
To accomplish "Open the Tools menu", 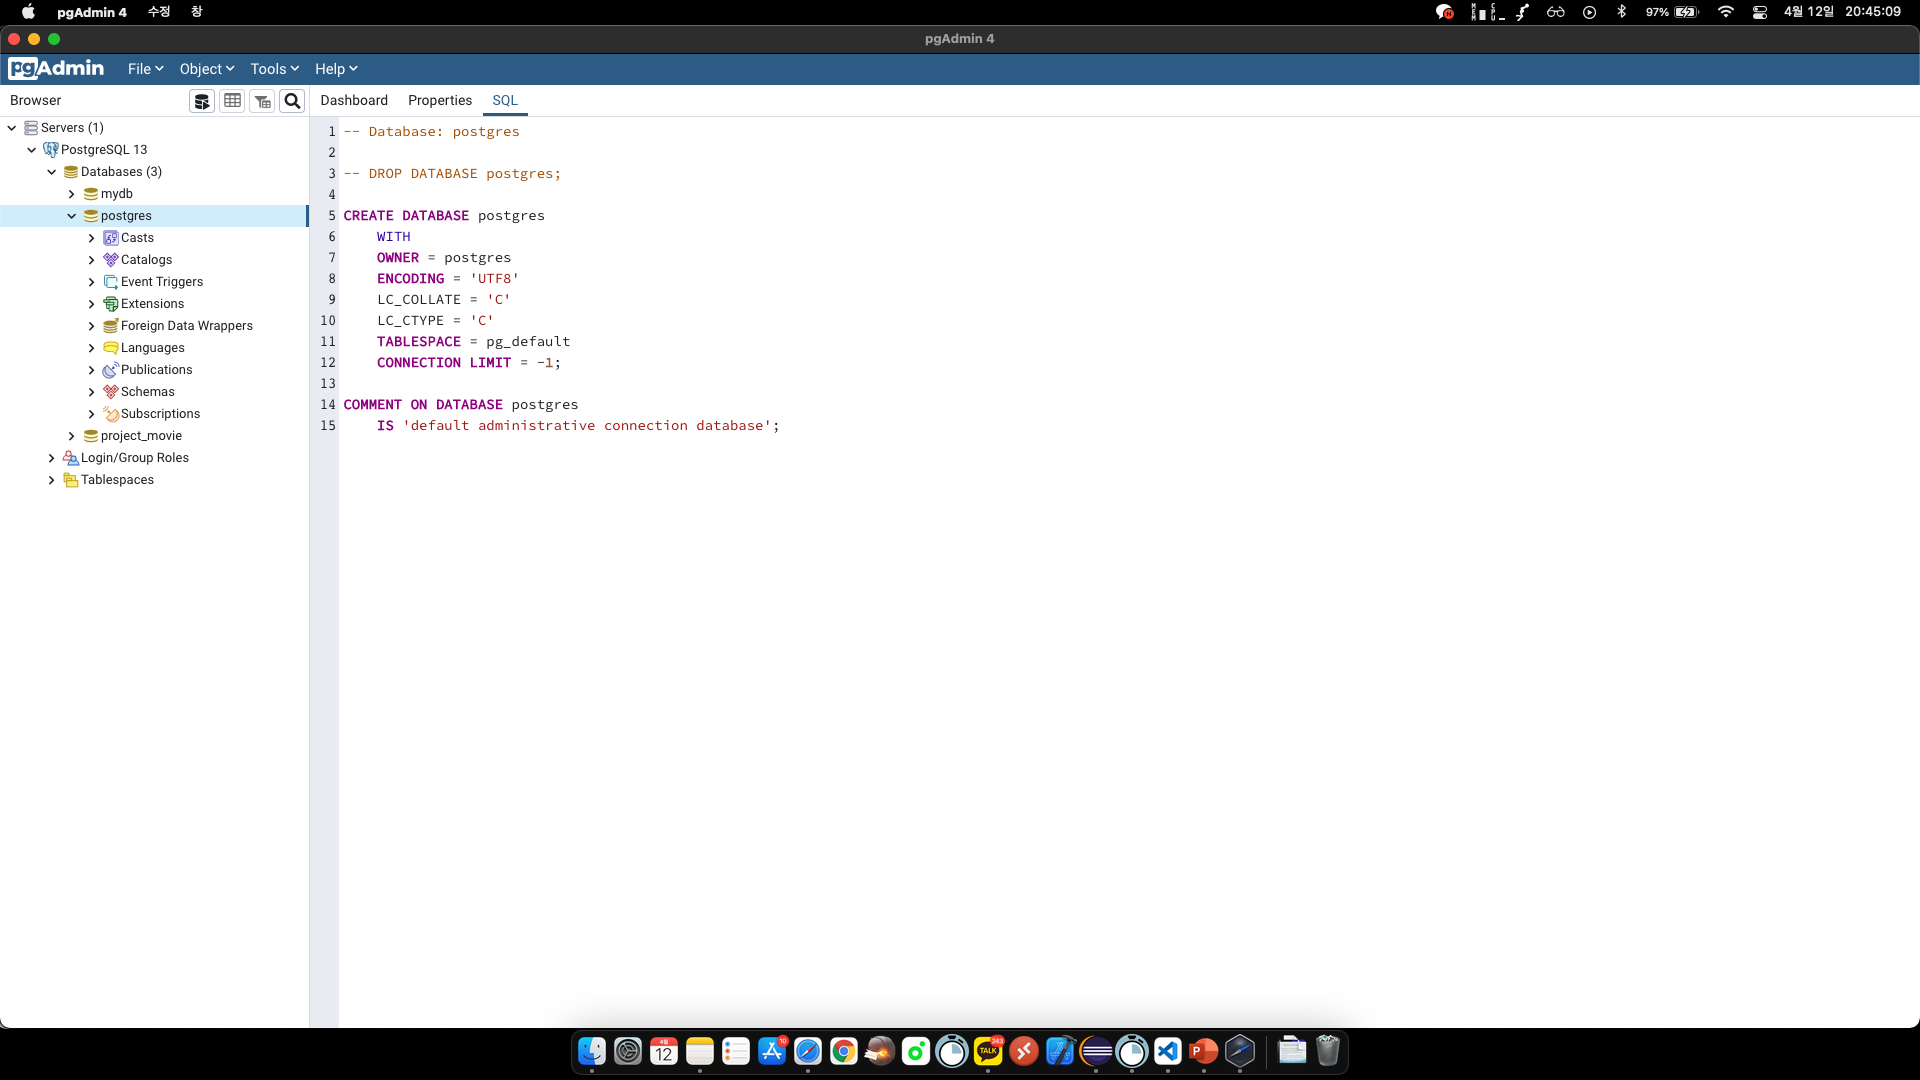I will (x=275, y=69).
